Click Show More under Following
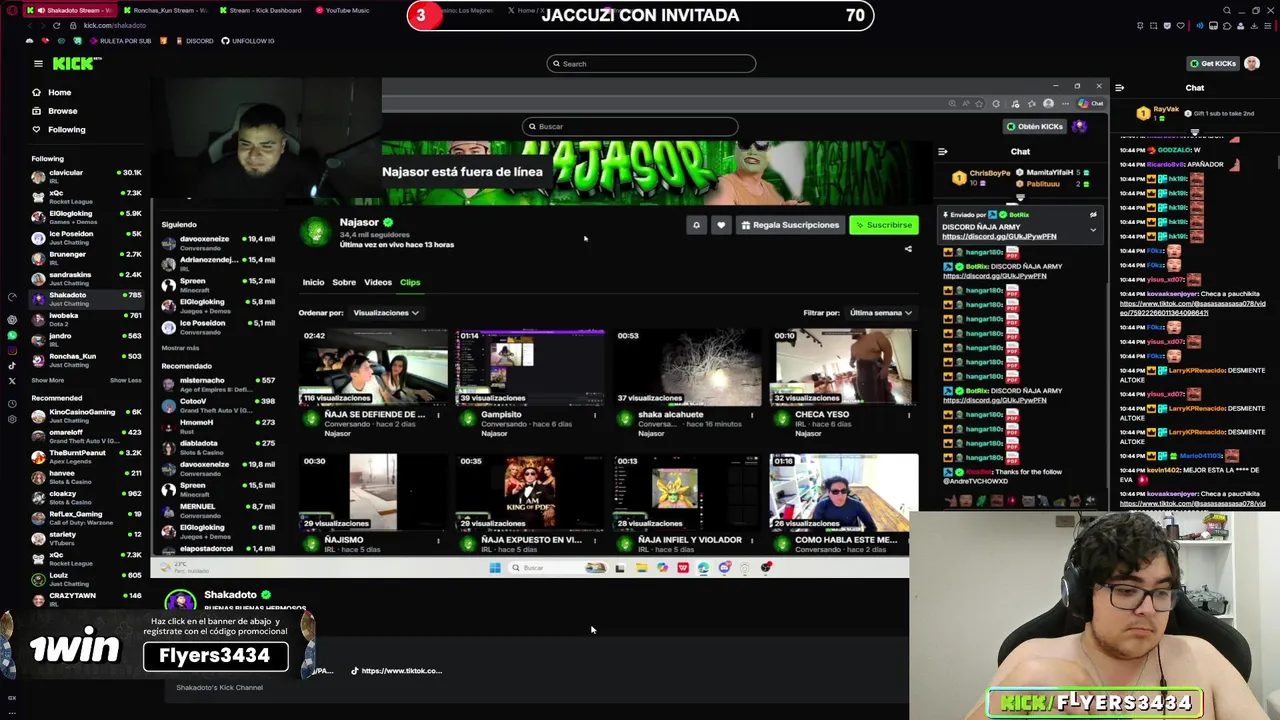Image resolution: width=1280 pixels, height=720 pixels. pyautogui.click(x=47, y=380)
